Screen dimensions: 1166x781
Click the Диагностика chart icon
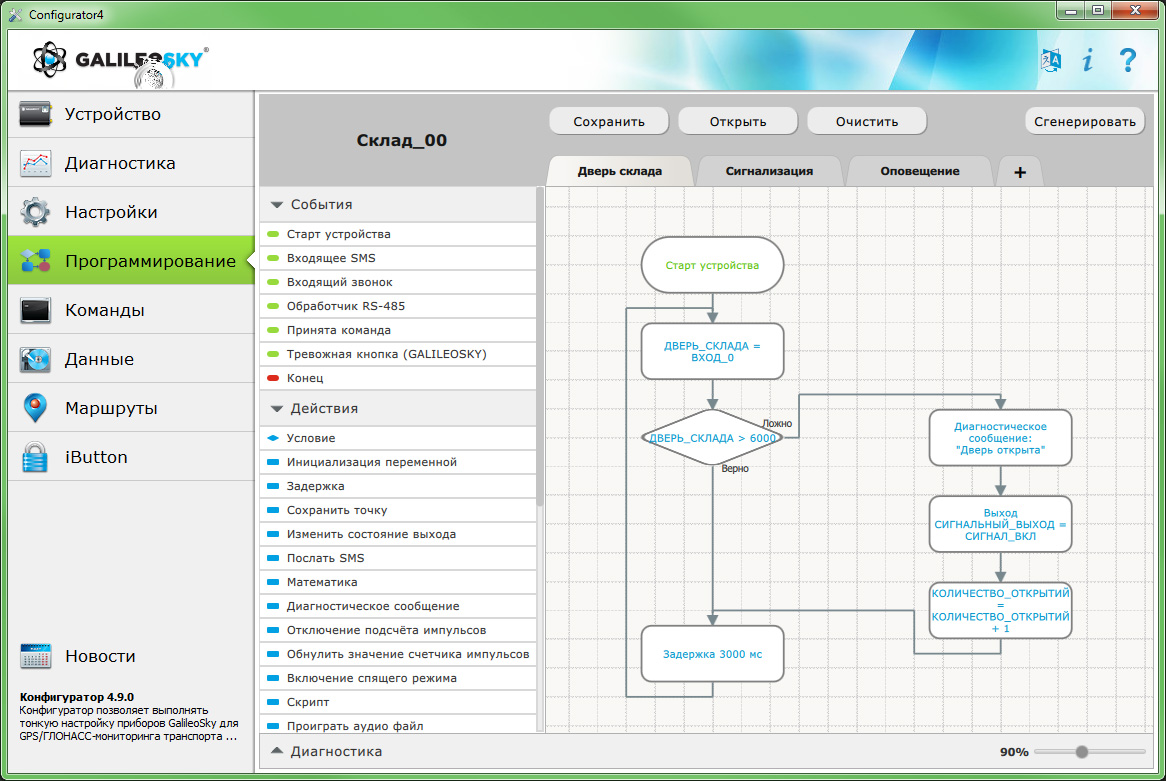coord(35,163)
